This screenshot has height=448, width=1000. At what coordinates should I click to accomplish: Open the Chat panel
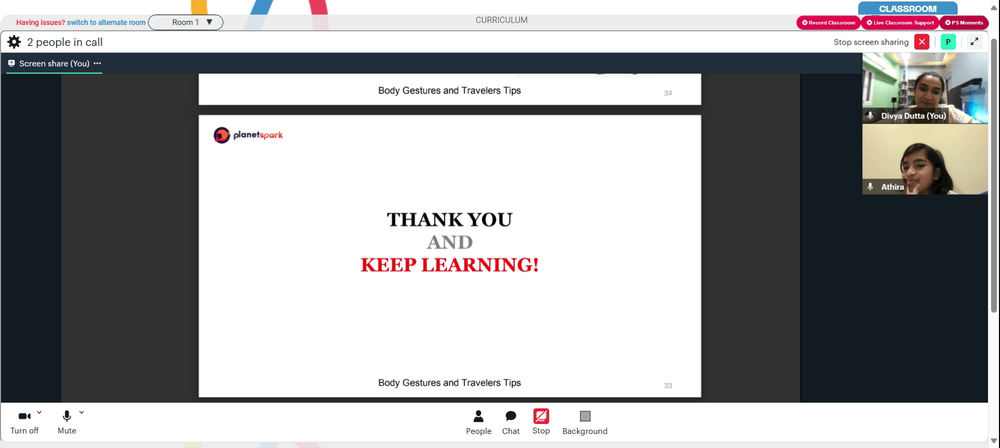[511, 422]
